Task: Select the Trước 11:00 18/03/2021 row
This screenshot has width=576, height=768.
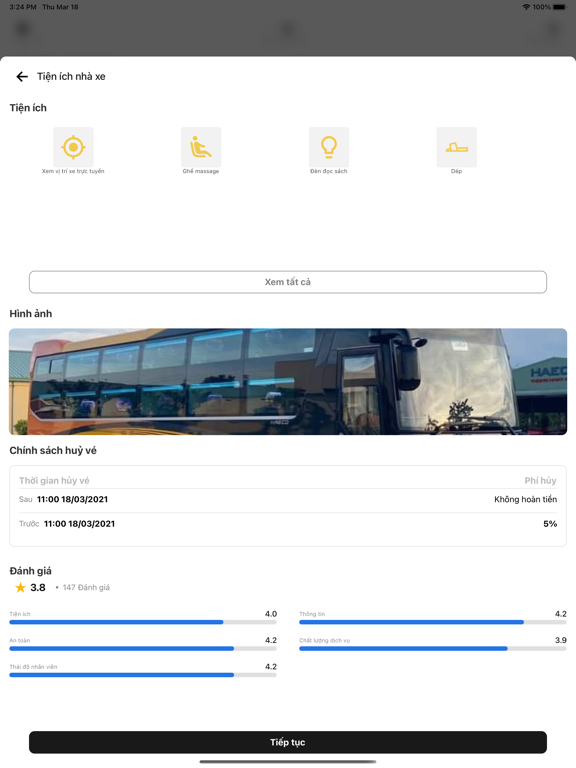Action: click(288, 524)
